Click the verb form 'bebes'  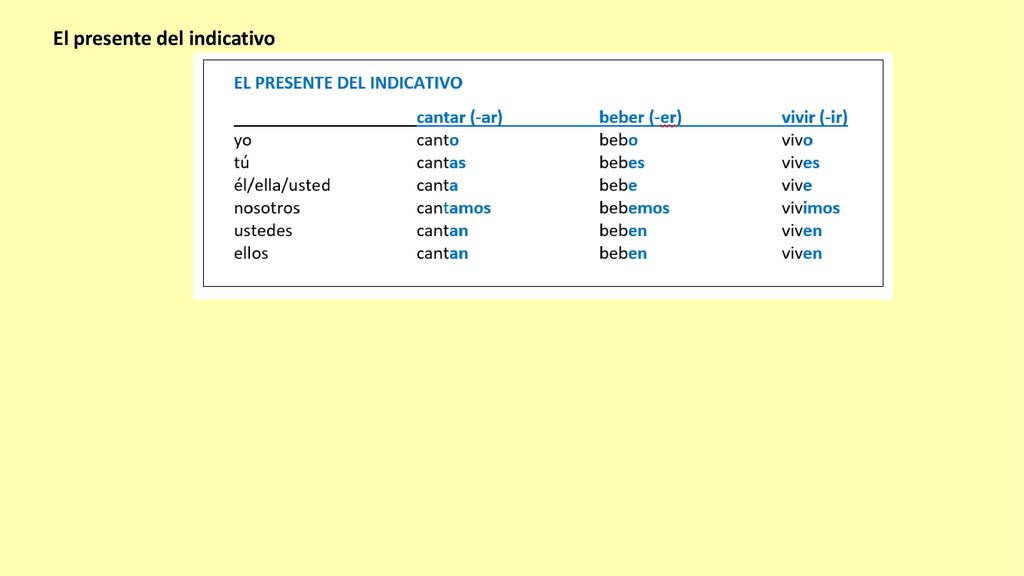622,163
